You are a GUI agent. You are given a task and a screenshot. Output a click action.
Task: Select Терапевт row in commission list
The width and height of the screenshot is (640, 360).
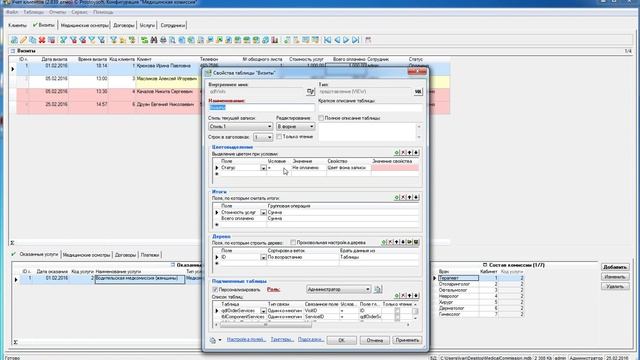tap(458, 278)
